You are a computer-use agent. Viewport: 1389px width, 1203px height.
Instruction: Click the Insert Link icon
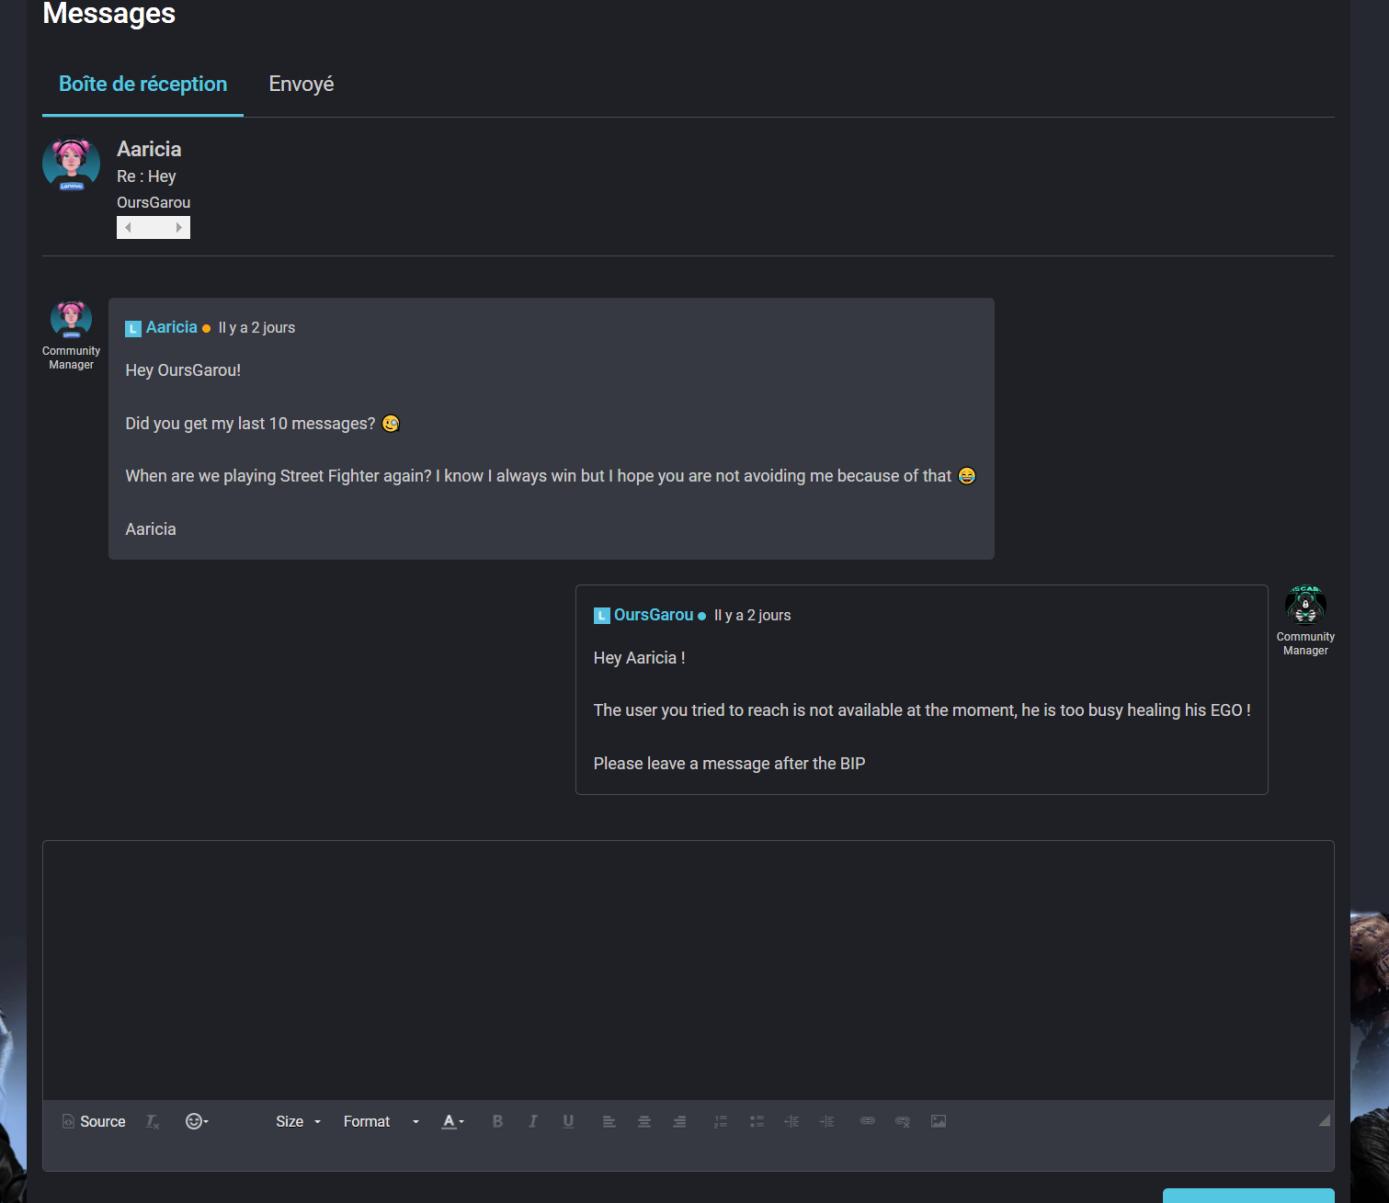867,1121
